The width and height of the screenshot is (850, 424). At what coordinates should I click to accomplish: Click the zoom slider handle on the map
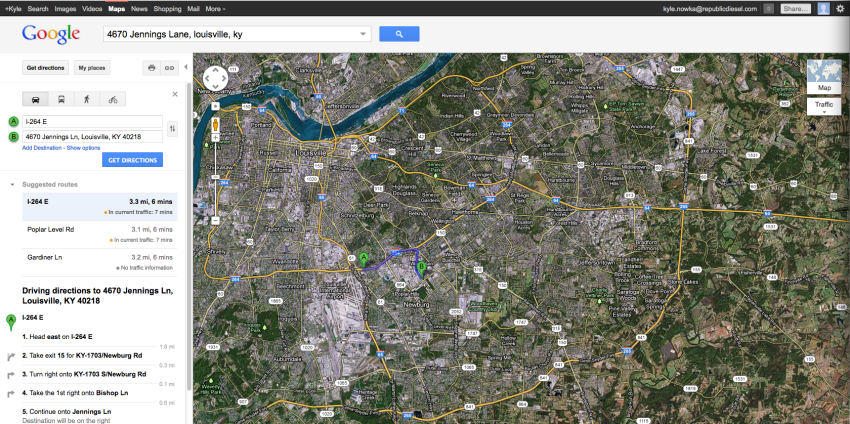click(215, 178)
